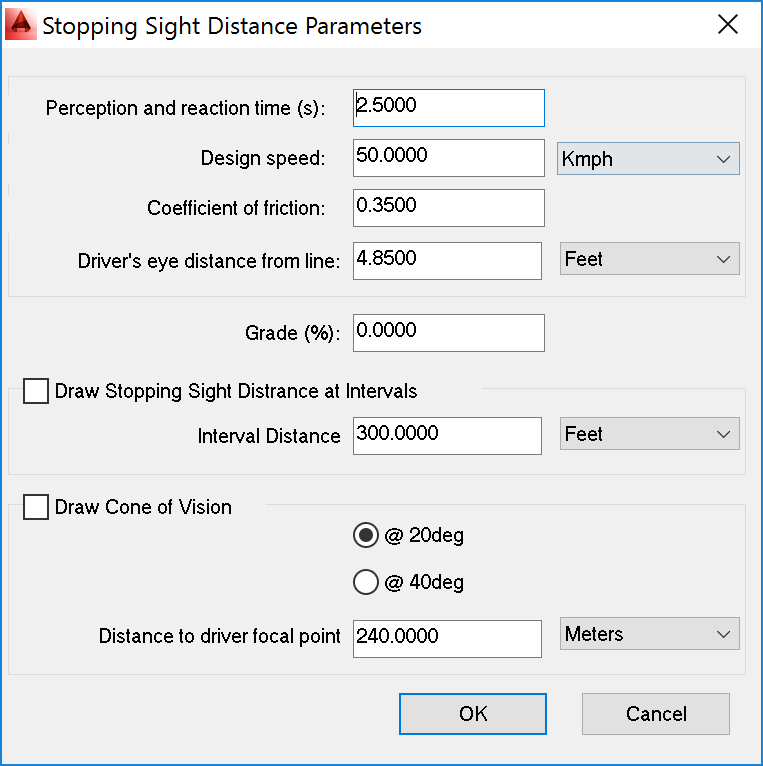Choose the @ 40deg radio option
The width and height of the screenshot is (763, 766).
click(x=365, y=582)
